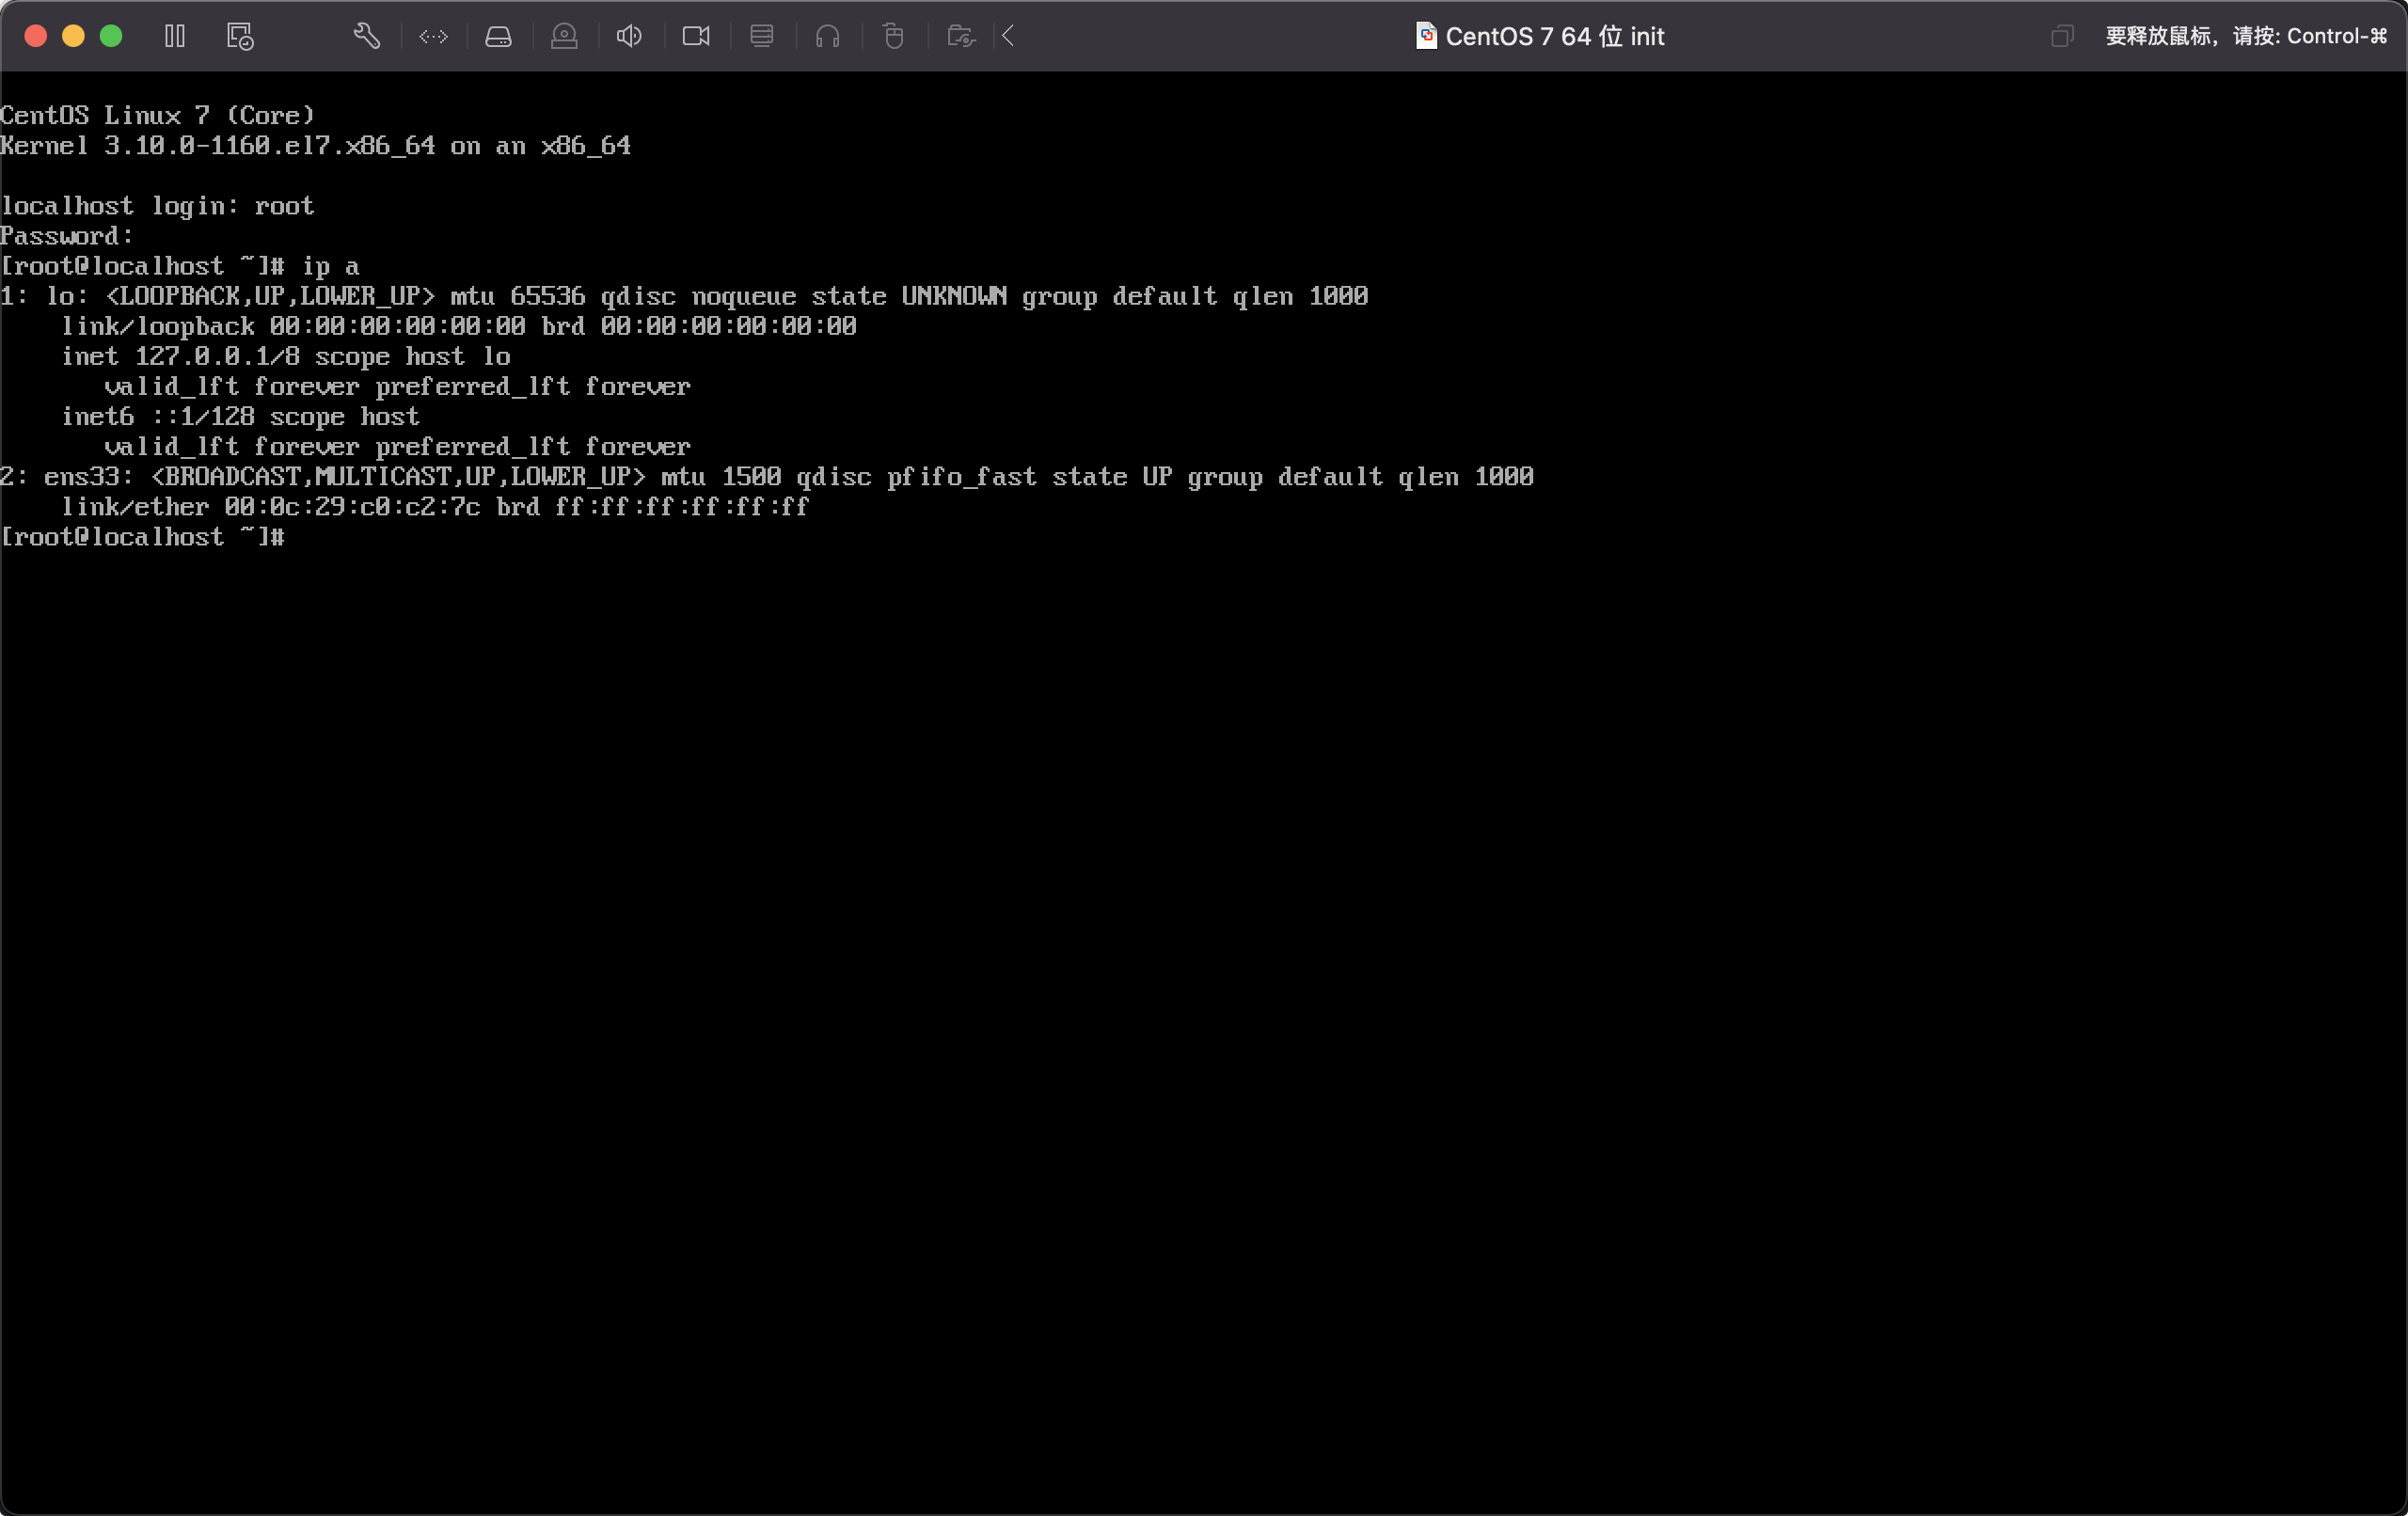2408x1516 pixels.
Task: Click the terminal prompt line
Action: [143, 537]
